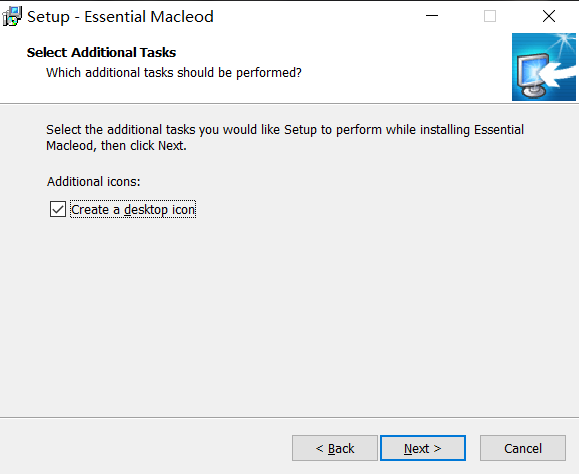The width and height of the screenshot is (579, 474).
Task: Click 'Which additional tasks should be performed?' subtitle
Action: pos(174,72)
